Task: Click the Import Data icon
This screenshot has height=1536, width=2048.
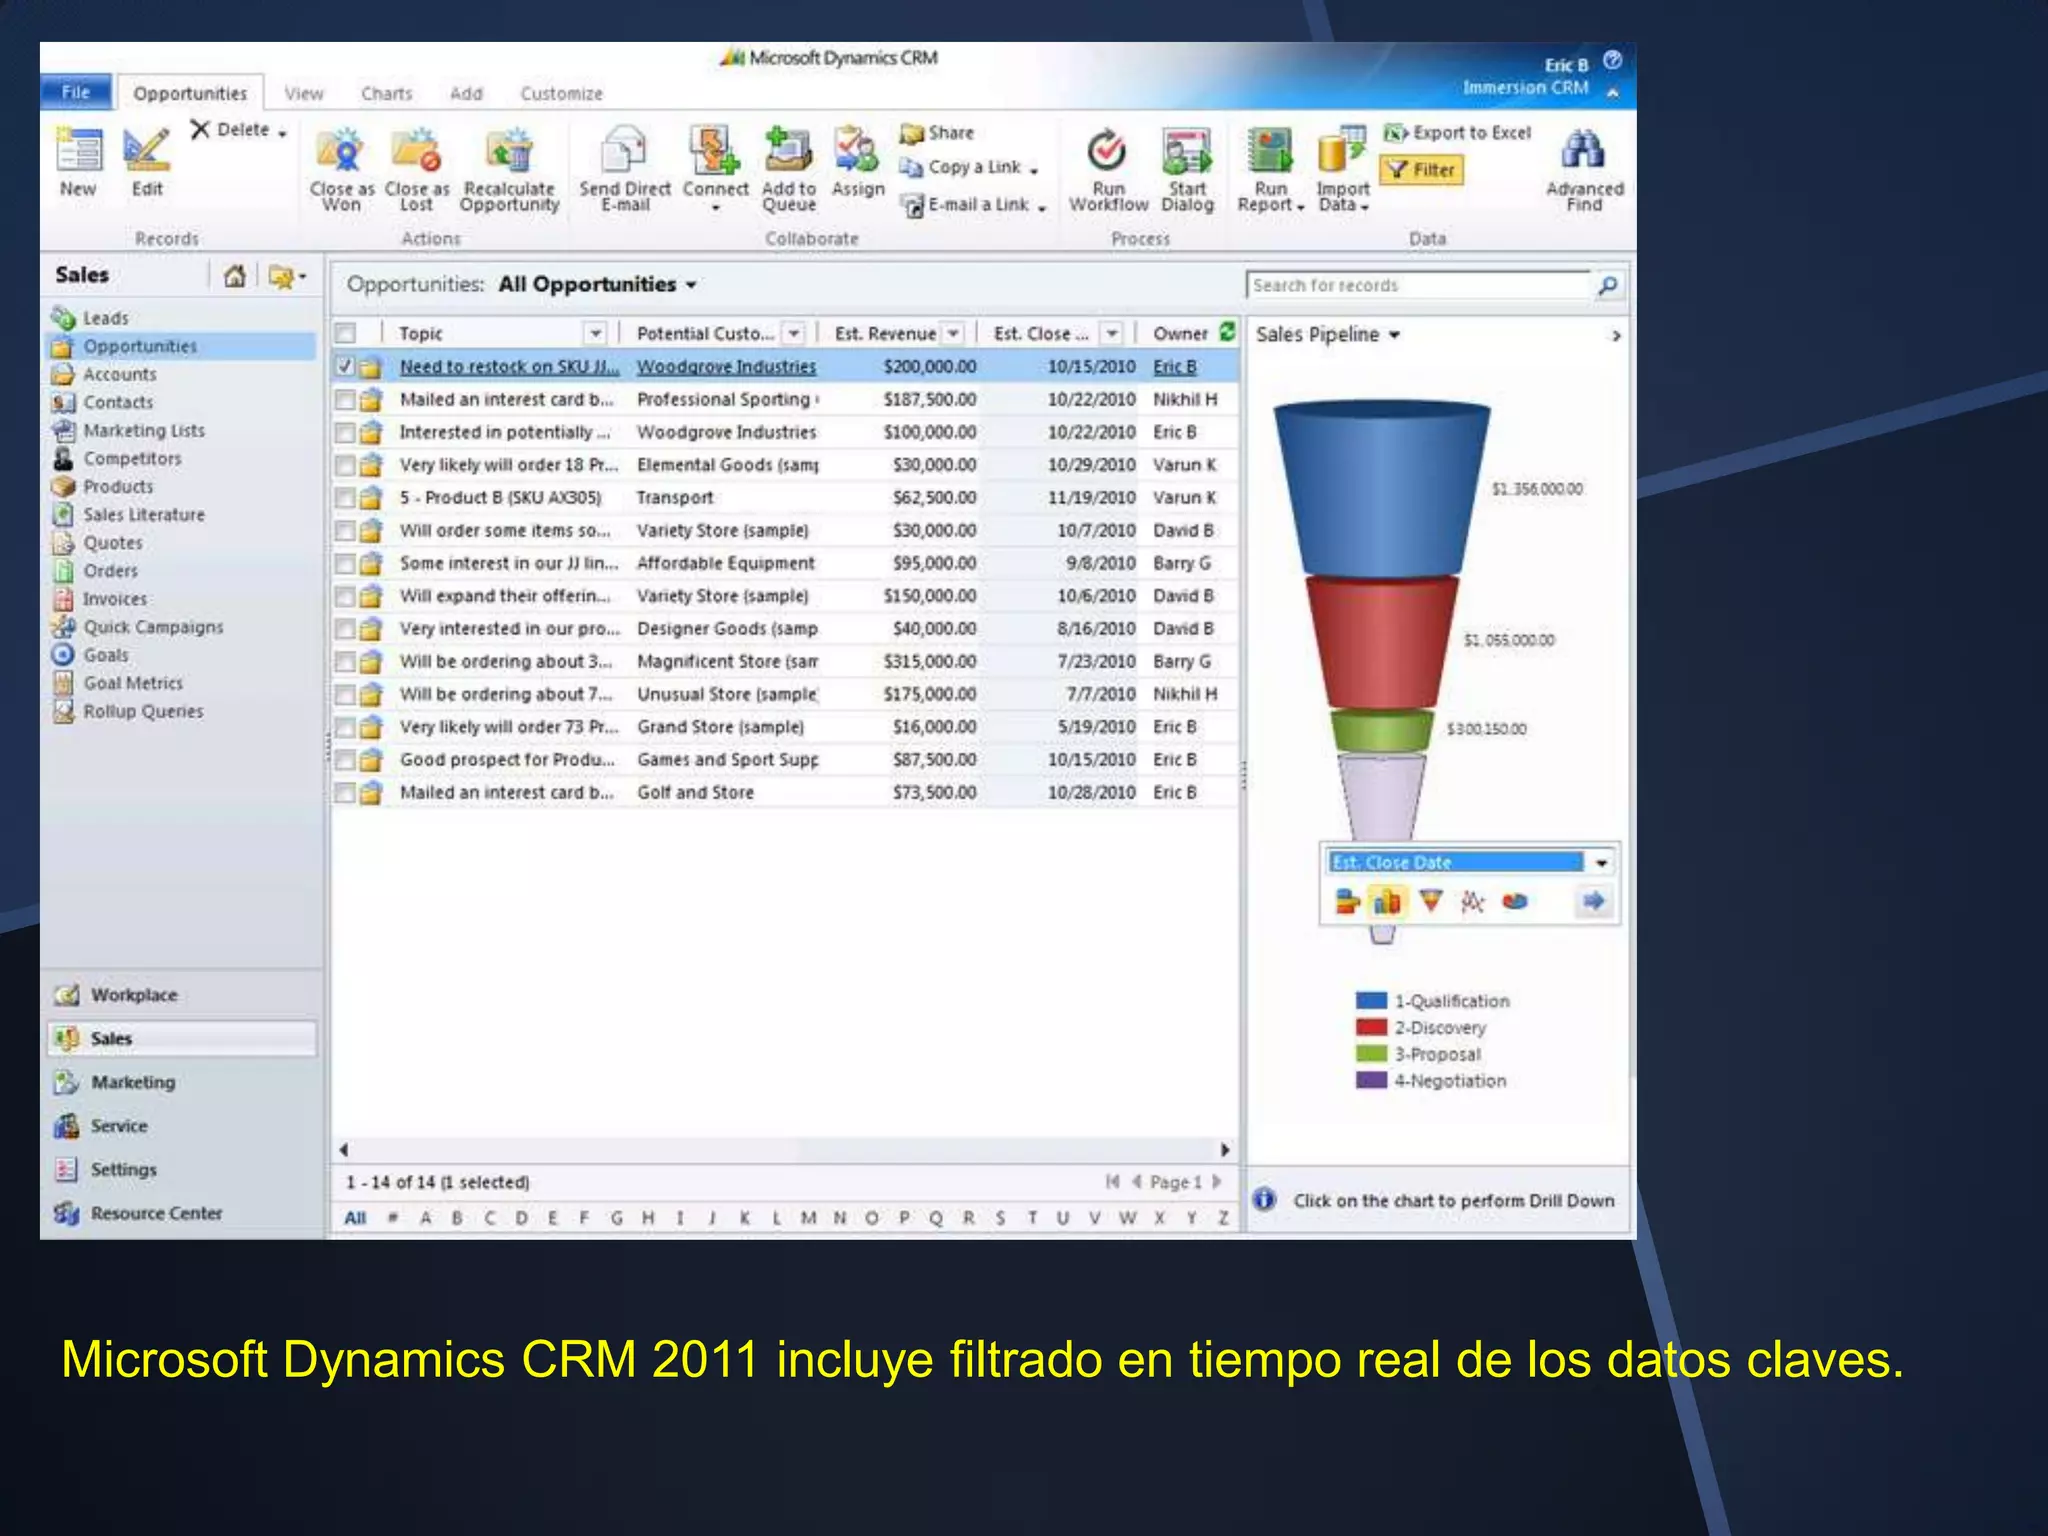Action: coord(1342,151)
